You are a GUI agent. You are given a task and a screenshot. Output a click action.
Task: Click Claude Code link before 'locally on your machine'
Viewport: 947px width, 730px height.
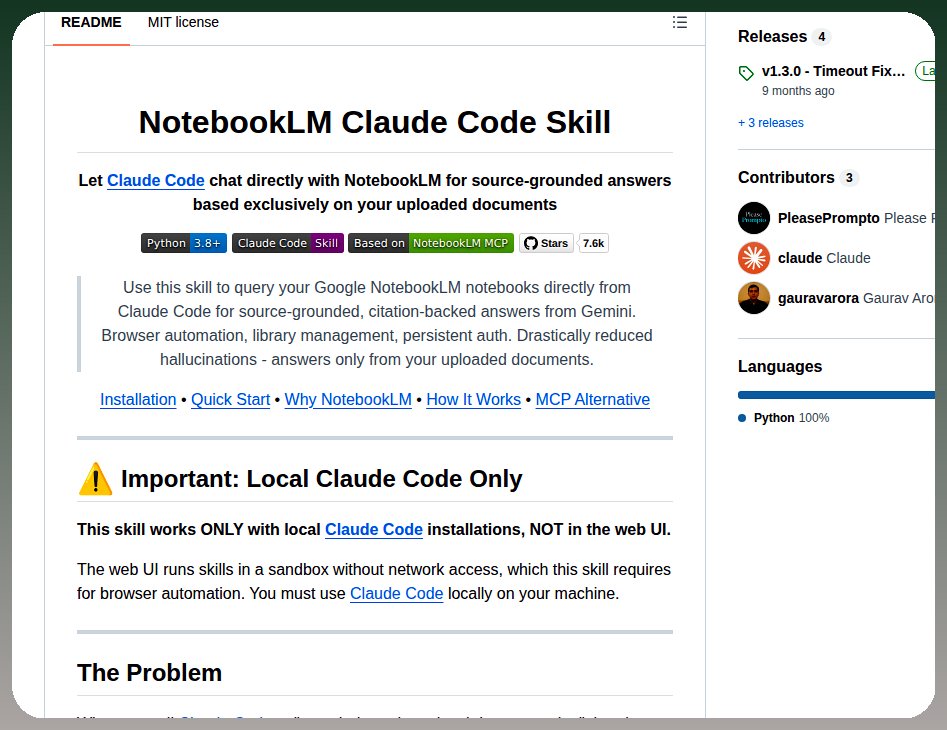[x=397, y=594]
